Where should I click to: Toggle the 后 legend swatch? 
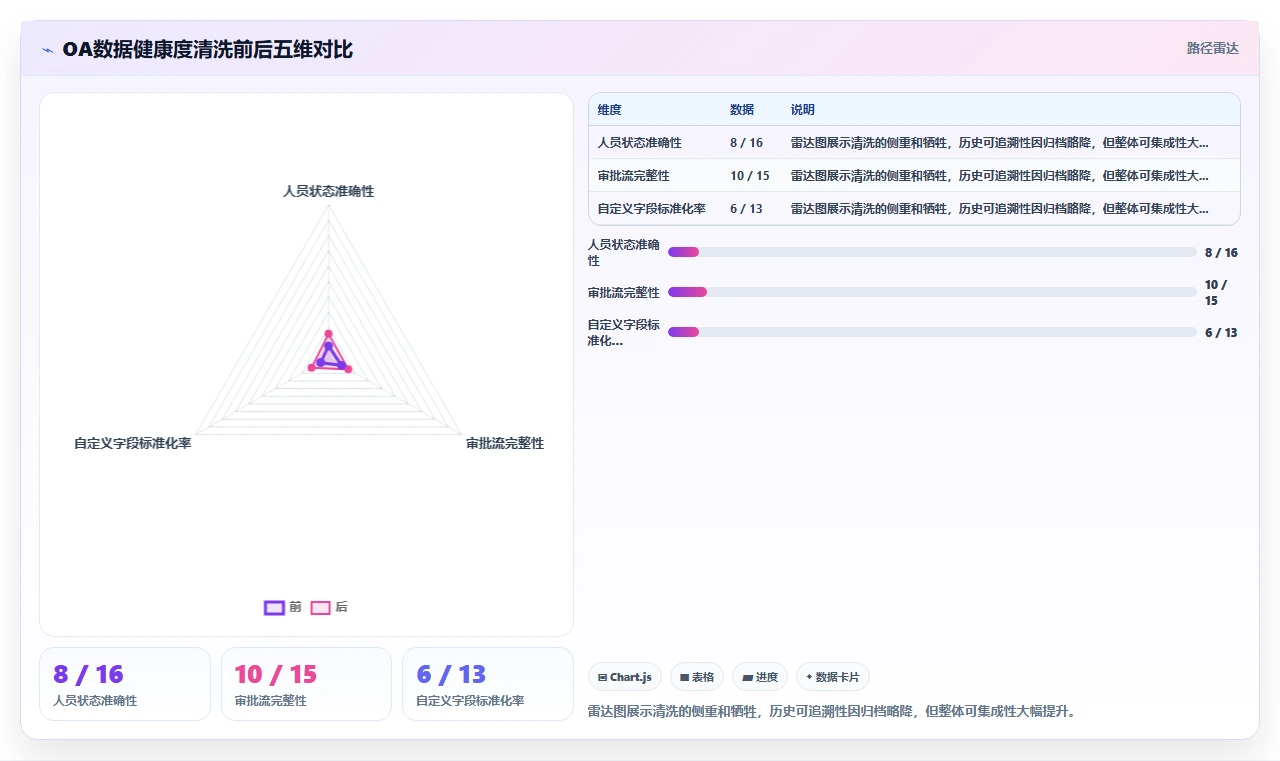[x=320, y=607]
